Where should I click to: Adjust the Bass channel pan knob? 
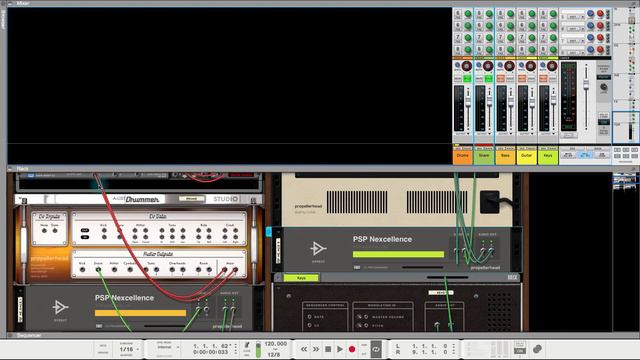coord(509,66)
